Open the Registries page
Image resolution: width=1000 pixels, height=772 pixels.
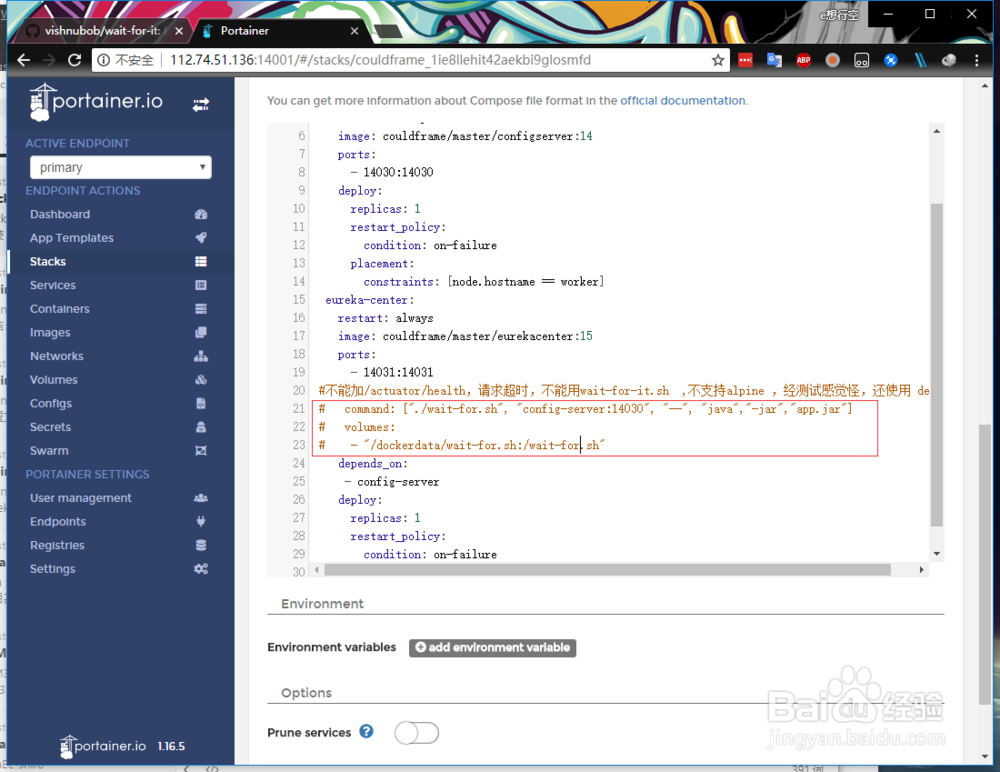[57, 545]
